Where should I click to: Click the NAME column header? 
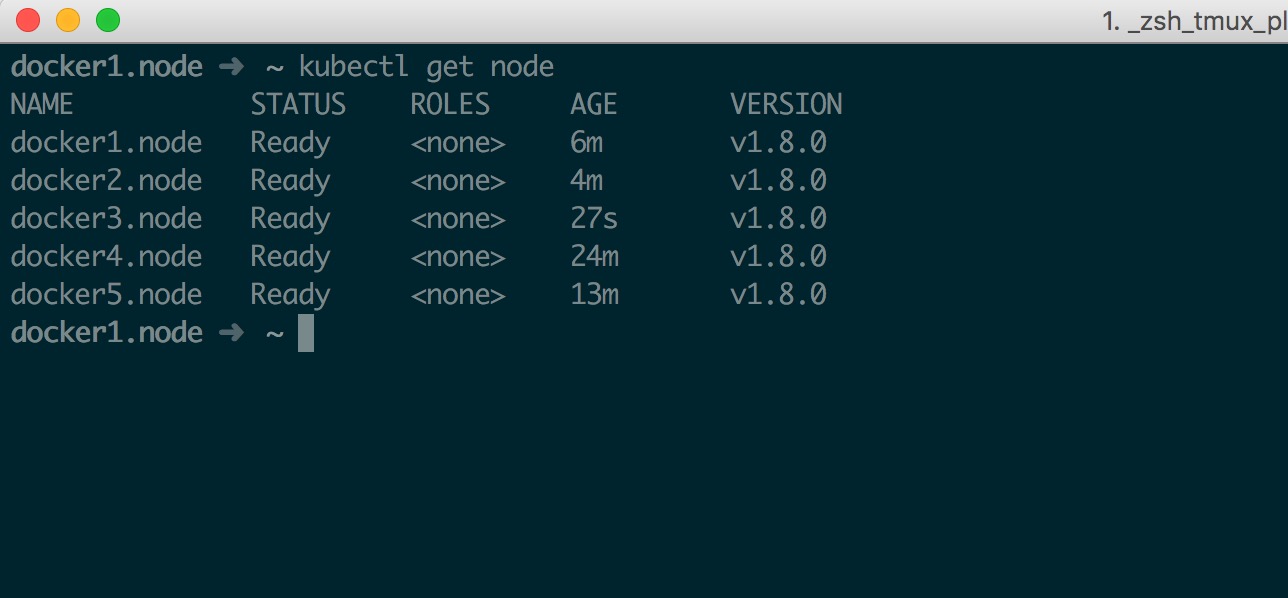pos(42,105)
